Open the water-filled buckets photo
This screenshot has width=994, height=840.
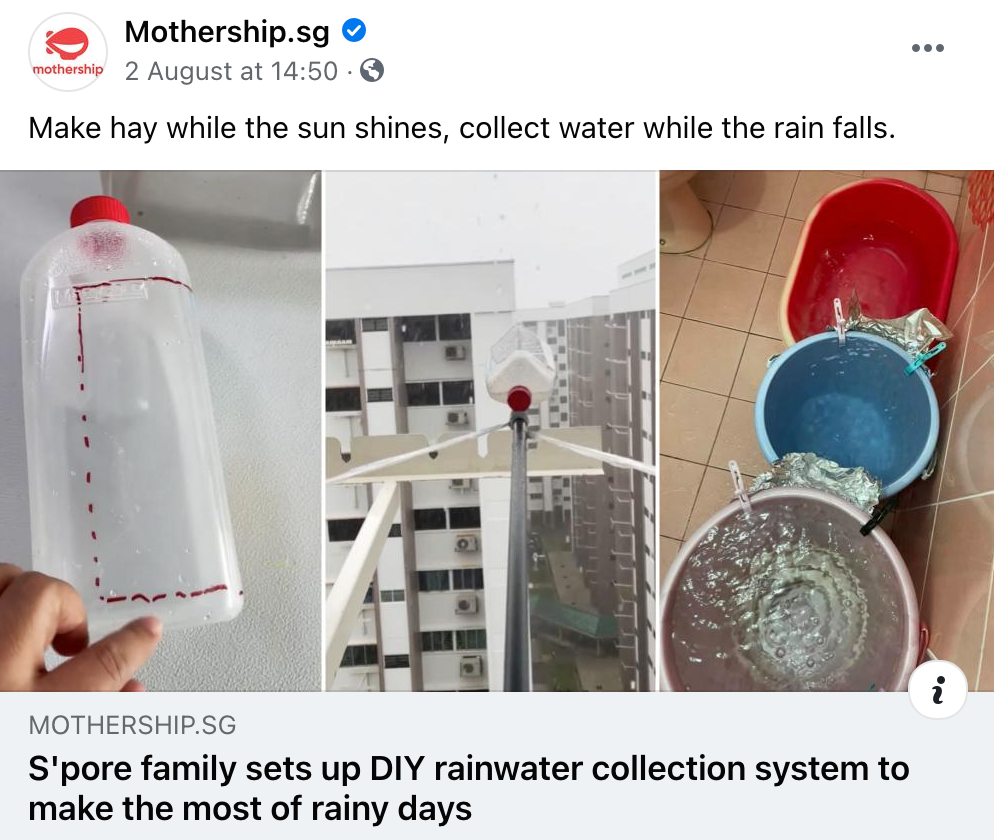click(827, 431)
